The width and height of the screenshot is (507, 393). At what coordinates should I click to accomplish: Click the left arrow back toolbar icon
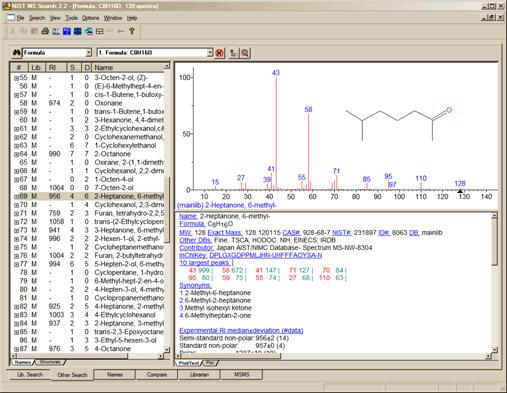point(121,31)
